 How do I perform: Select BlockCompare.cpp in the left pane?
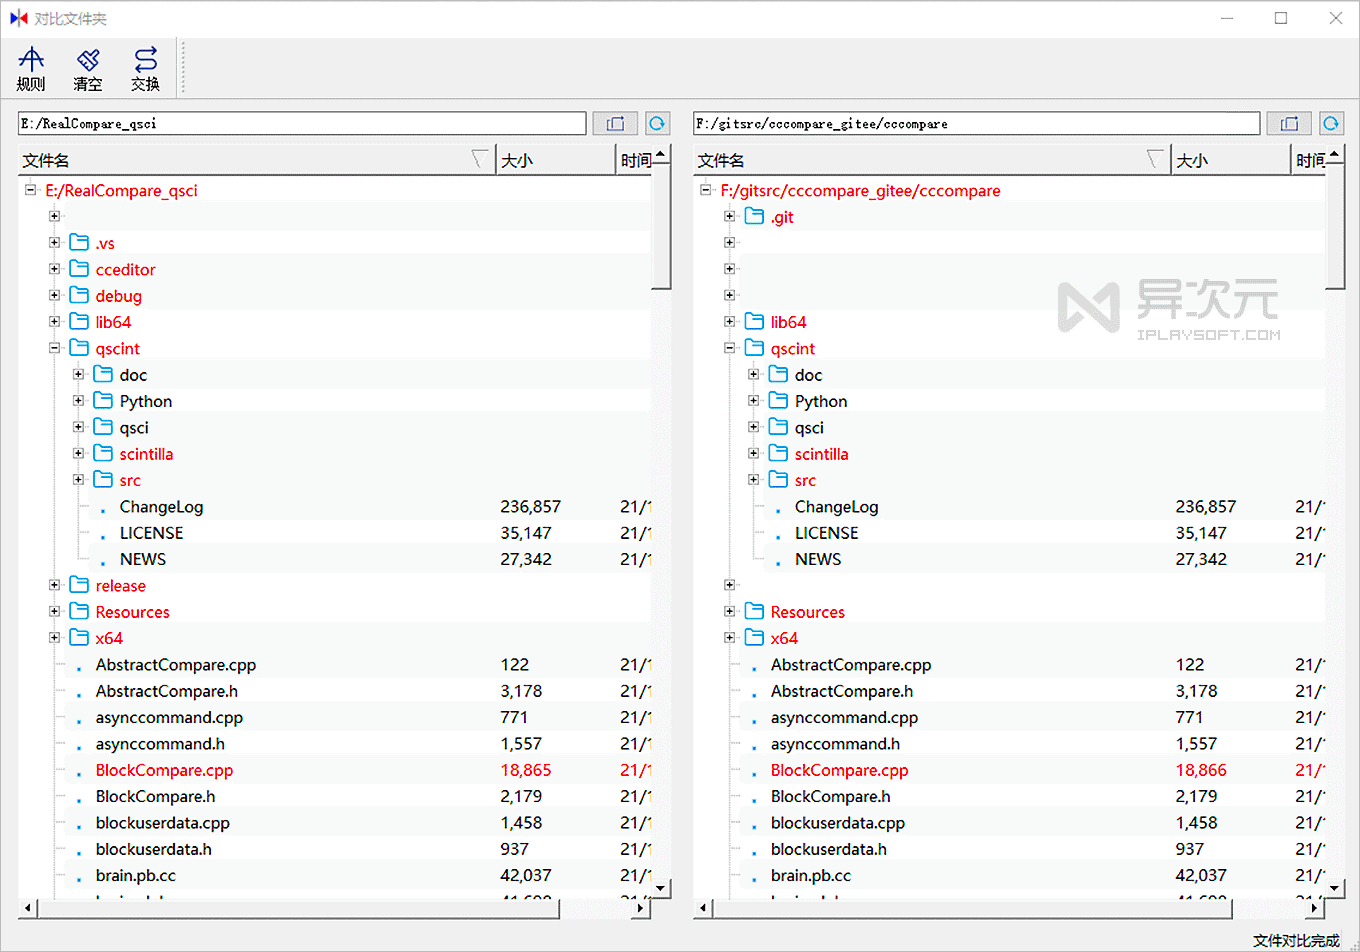pos(164,770)
